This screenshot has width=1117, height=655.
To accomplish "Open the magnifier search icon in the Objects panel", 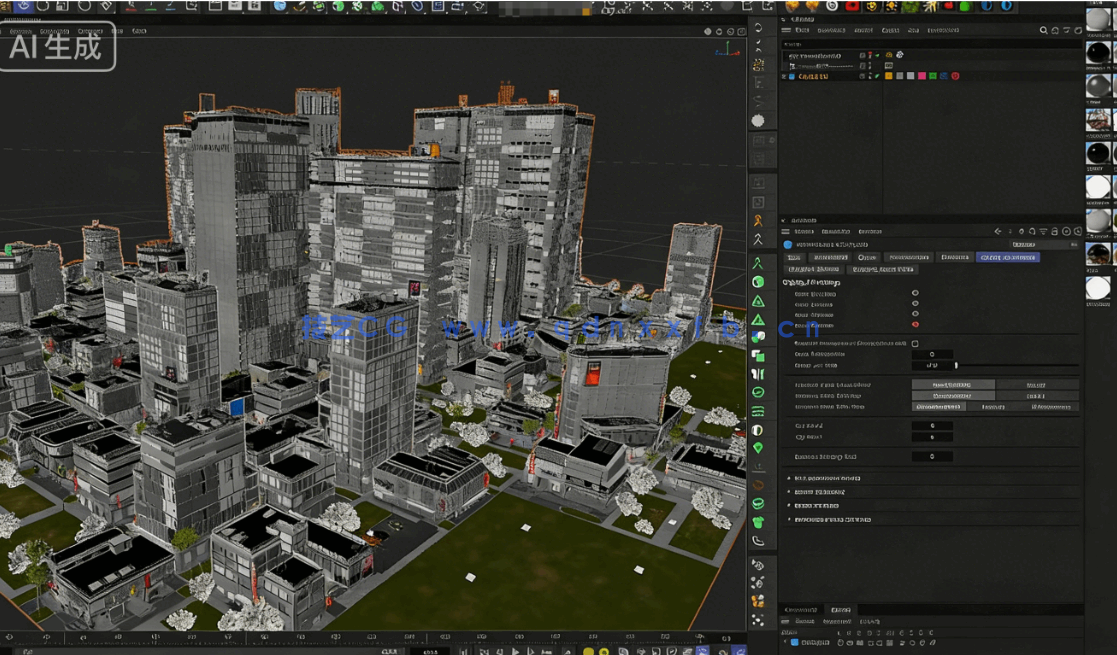I will tap(1043, 29).
